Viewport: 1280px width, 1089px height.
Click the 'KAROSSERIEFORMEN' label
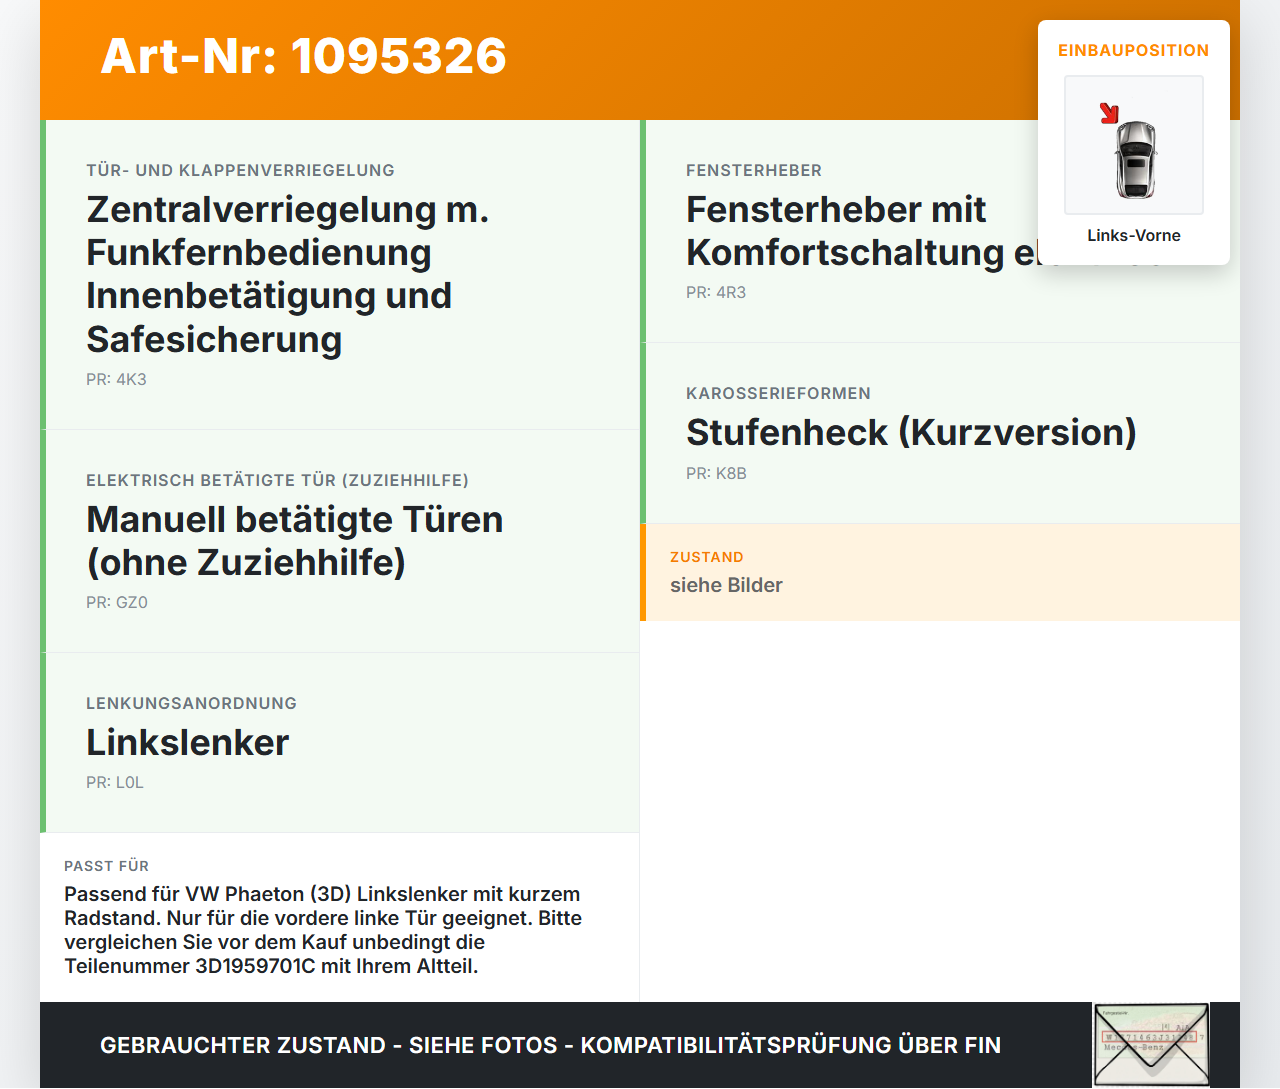point(778,393)
